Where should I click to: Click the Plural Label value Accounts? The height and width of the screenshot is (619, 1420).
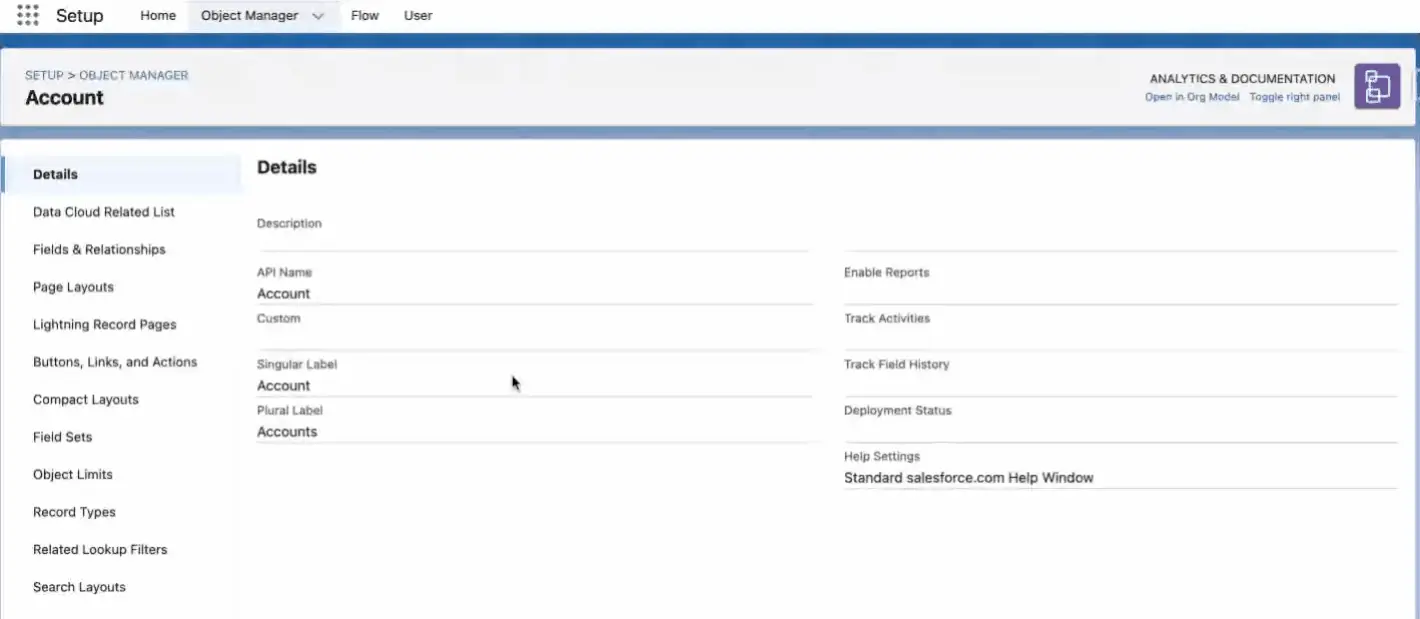coord(287,432)
